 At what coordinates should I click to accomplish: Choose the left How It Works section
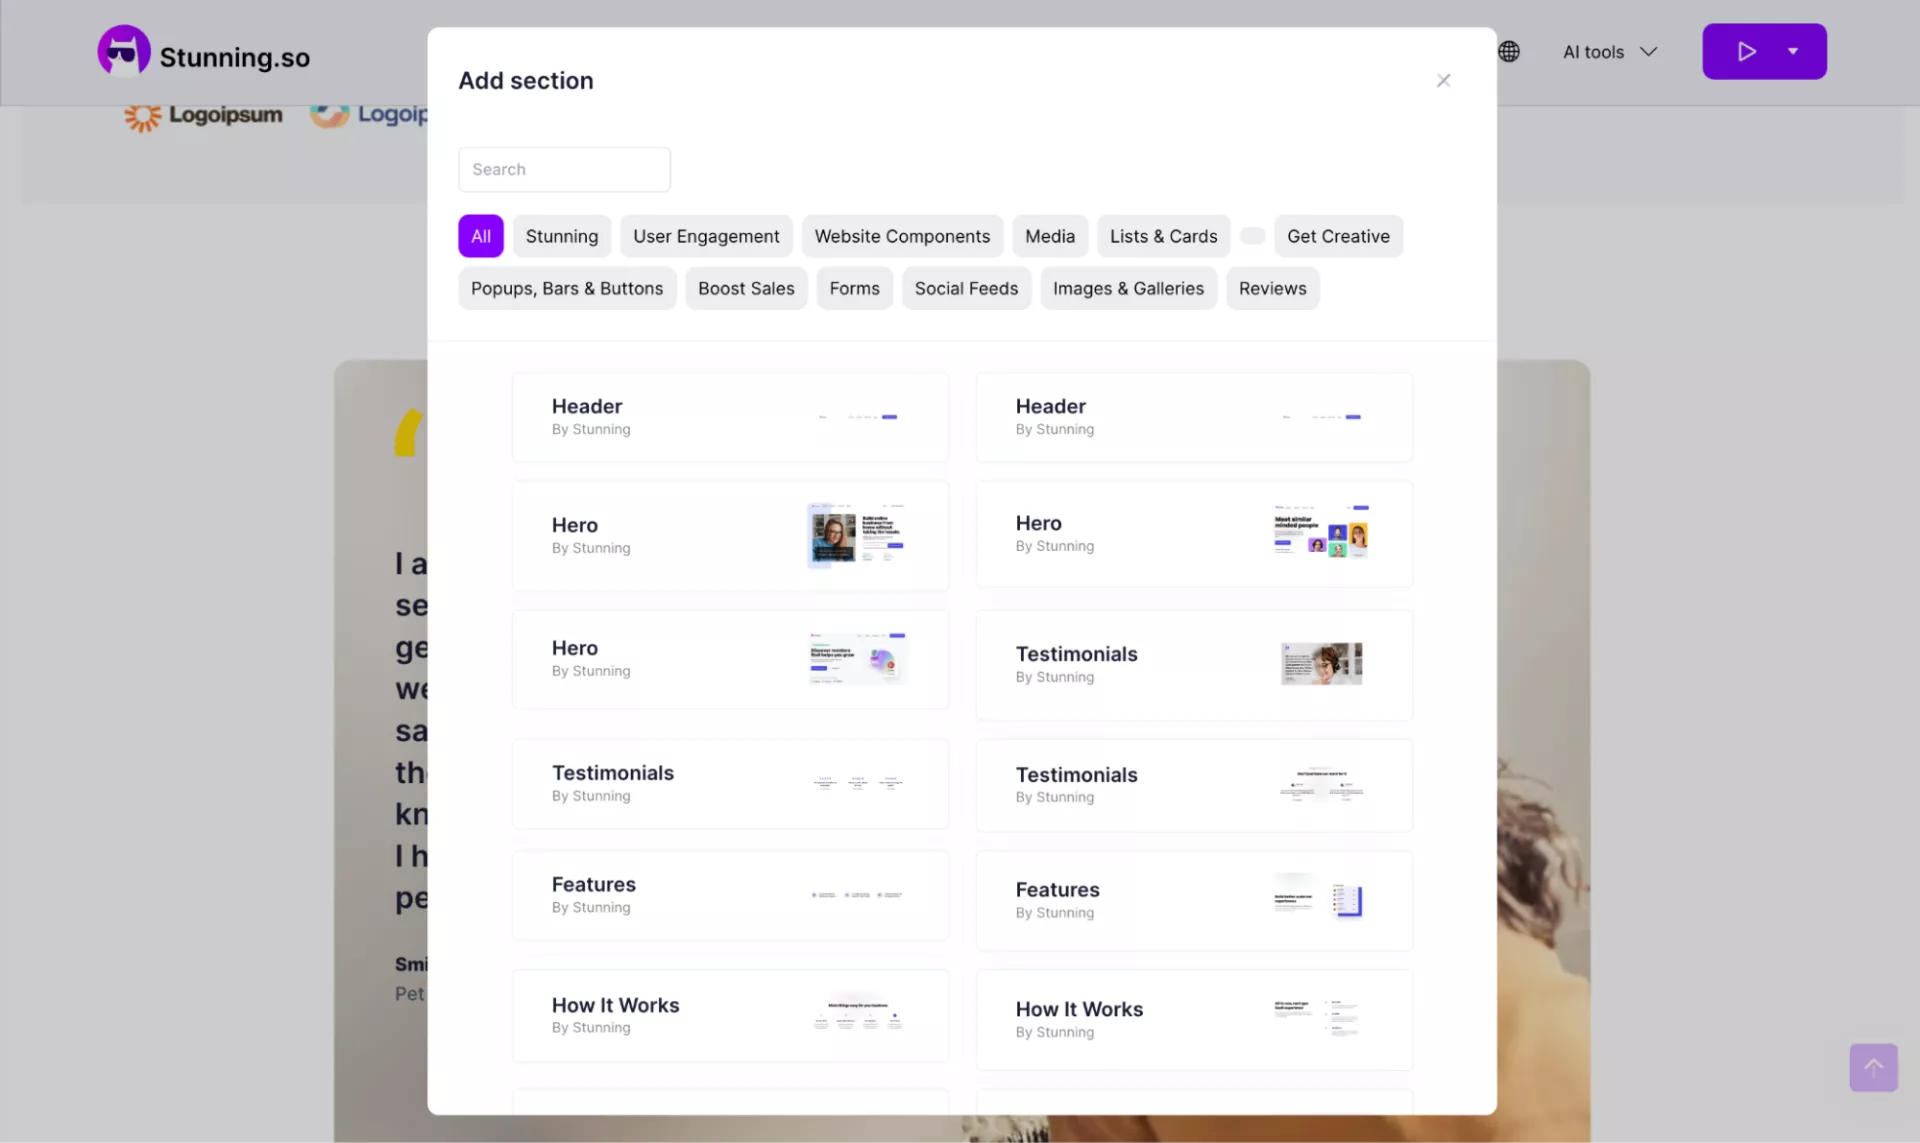730,1015
